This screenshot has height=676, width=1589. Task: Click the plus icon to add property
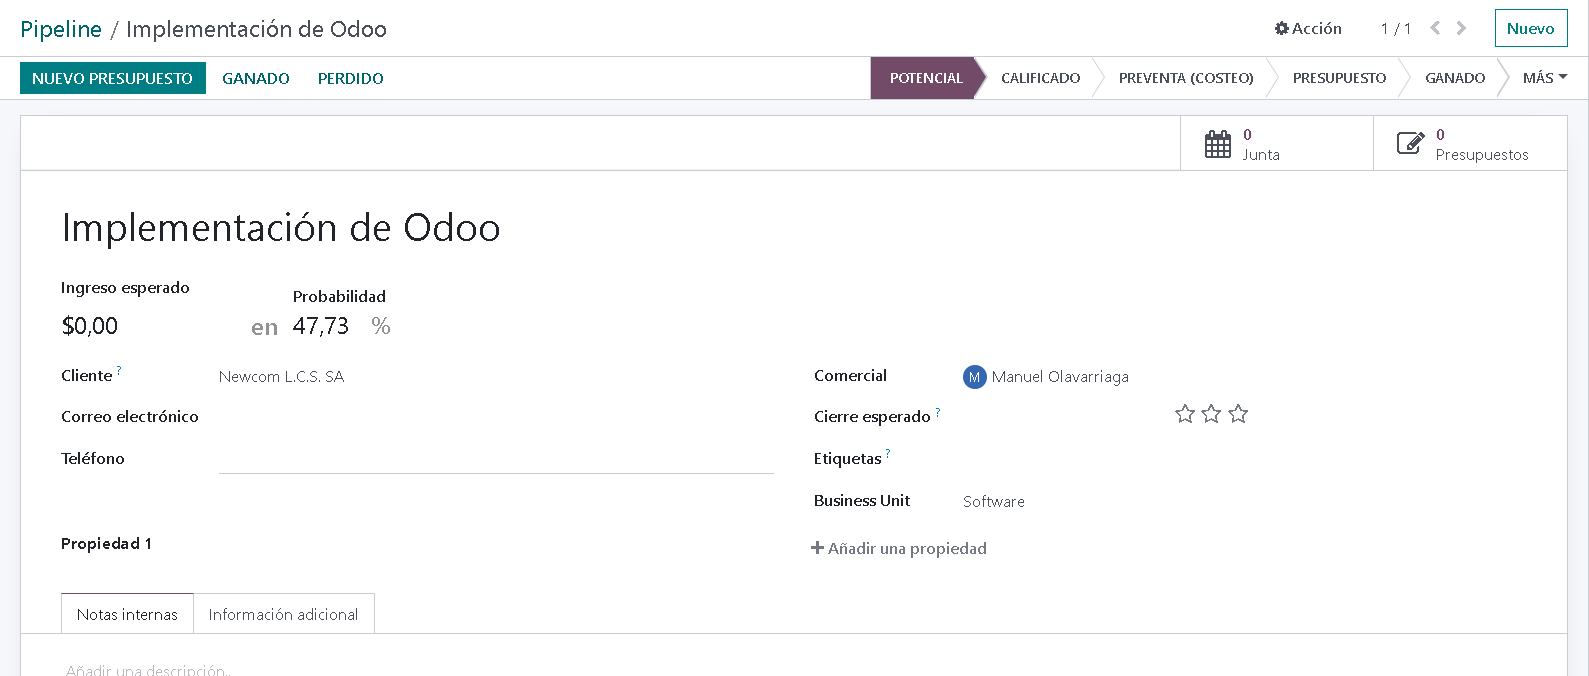[817, 548]
